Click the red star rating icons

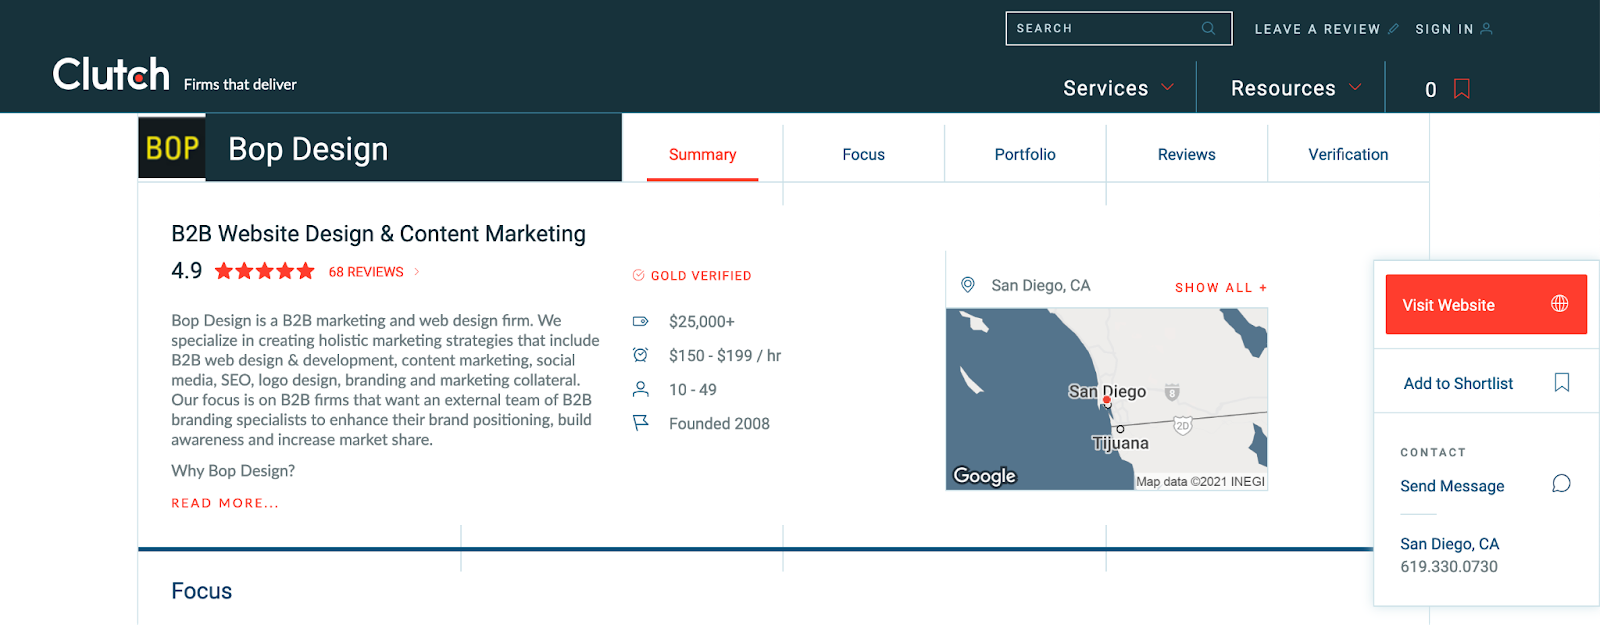pos(264,271)
